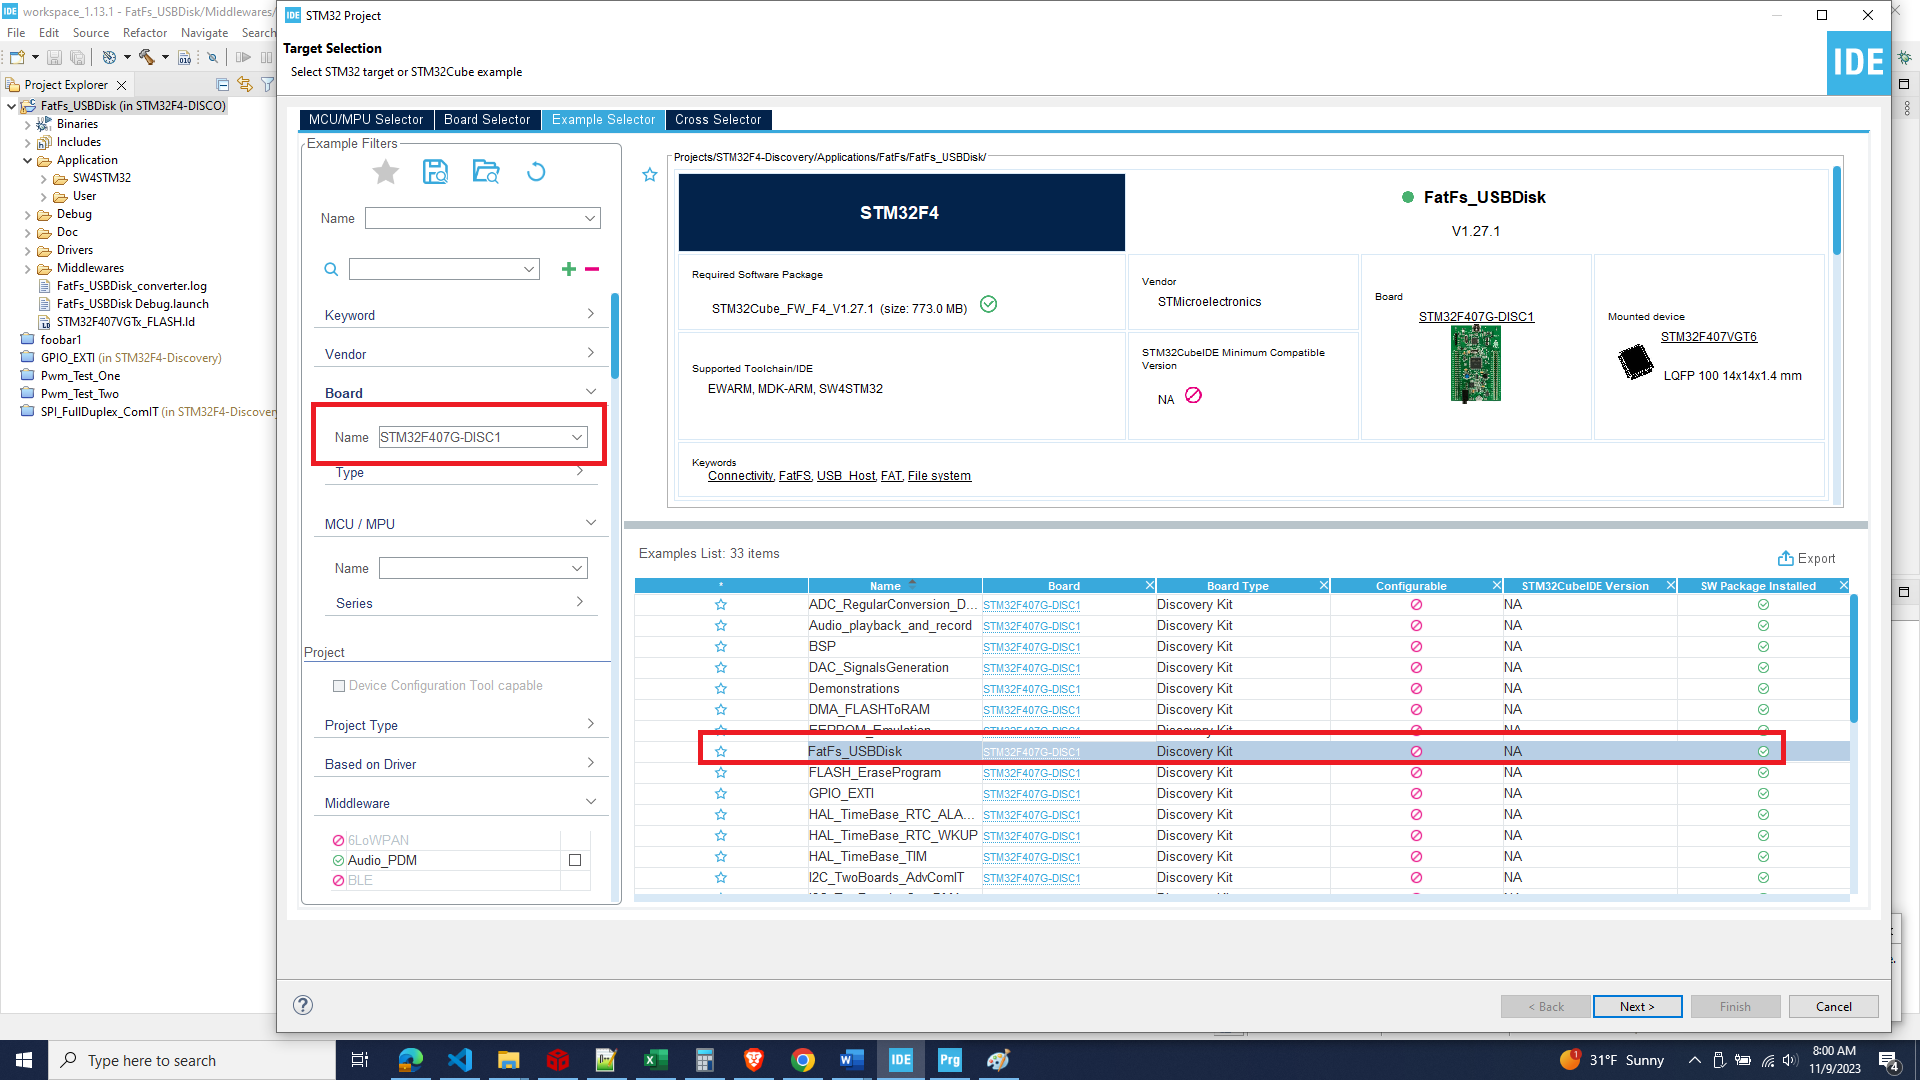Click the examples list vertical scrollbar
This screenshot has height=1080, width=1920.
1853,660
